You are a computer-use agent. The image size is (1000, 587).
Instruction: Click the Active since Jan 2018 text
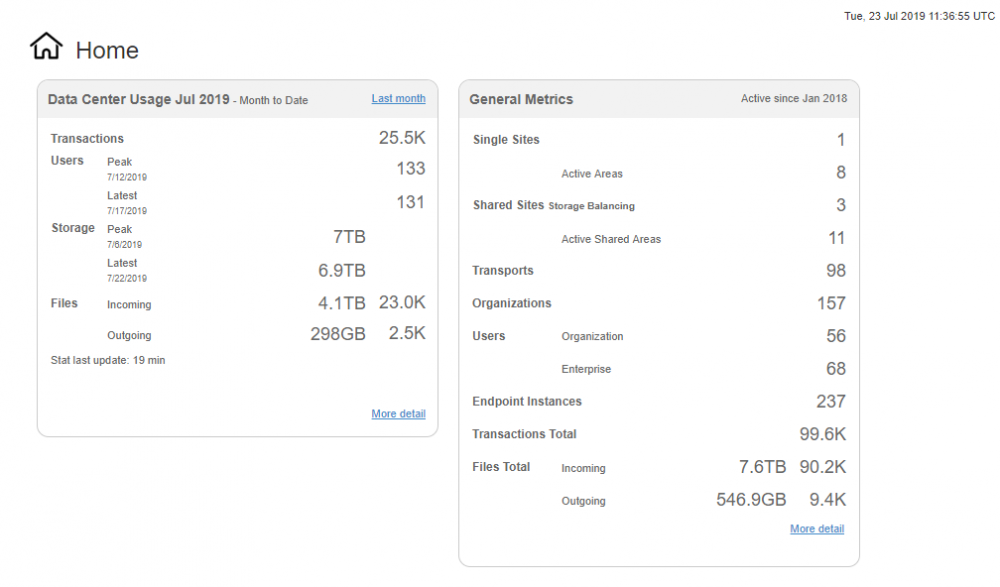pyautogui.click(x=794, y=99)
